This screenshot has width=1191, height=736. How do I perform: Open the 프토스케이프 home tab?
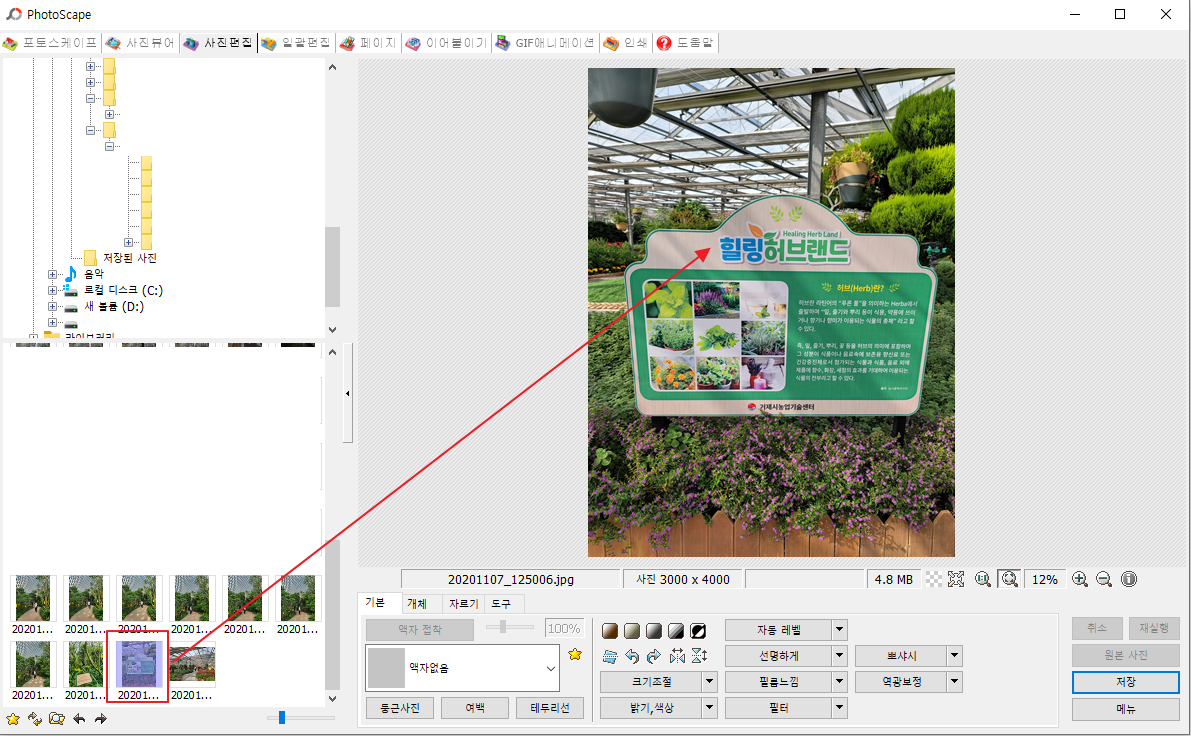[50, 43]
